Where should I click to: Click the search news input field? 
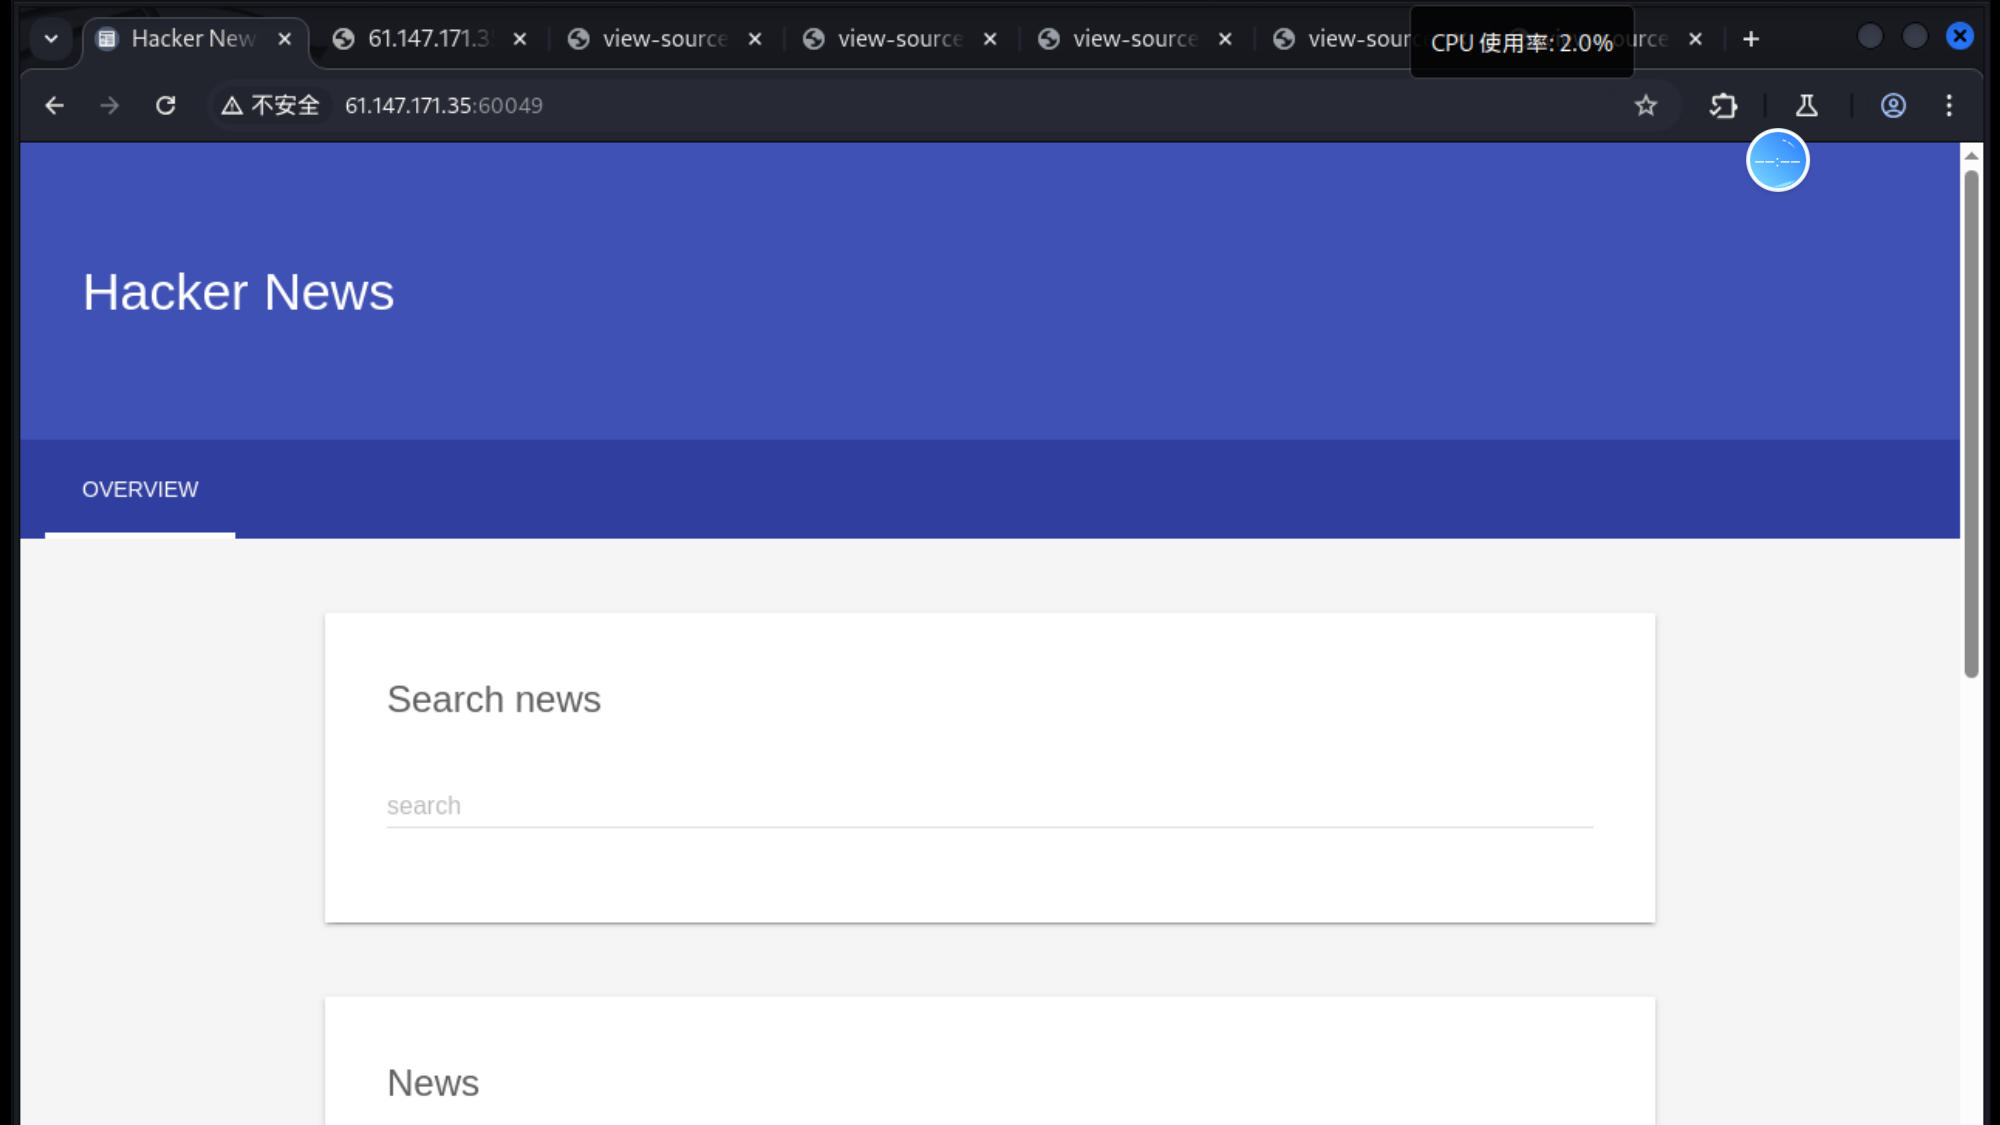[988, 805]
